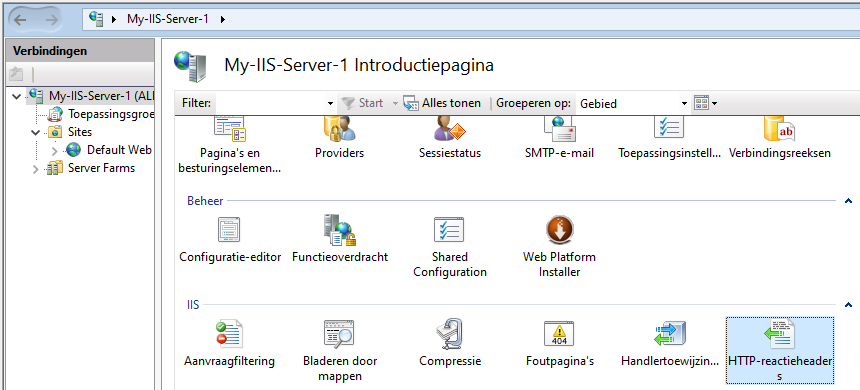The image size is (860, 390).
Task: Select the Sites tree item
Action: tap(80, 132)
